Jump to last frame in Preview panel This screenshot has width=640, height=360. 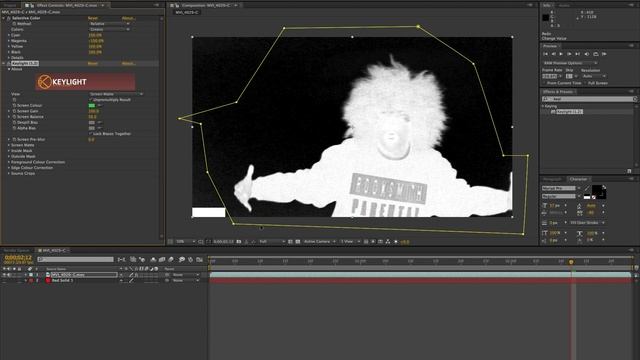coord(577,54)
